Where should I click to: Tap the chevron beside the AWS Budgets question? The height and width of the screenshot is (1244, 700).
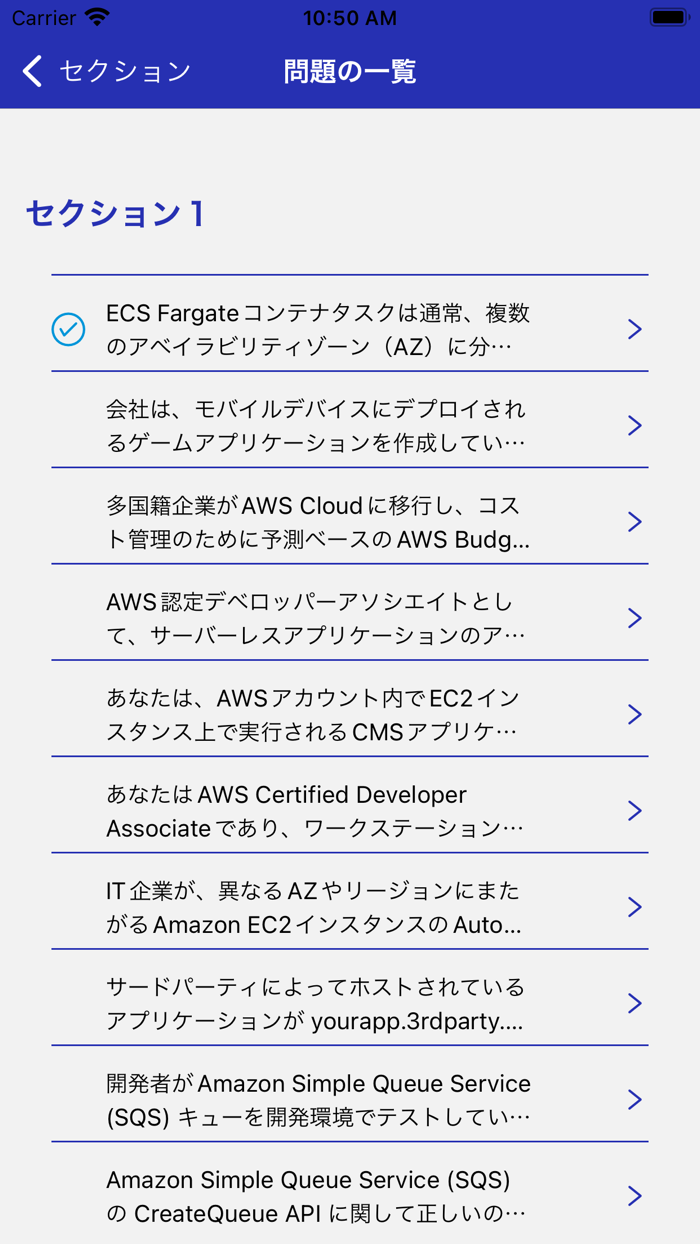(x=635, y=521)
